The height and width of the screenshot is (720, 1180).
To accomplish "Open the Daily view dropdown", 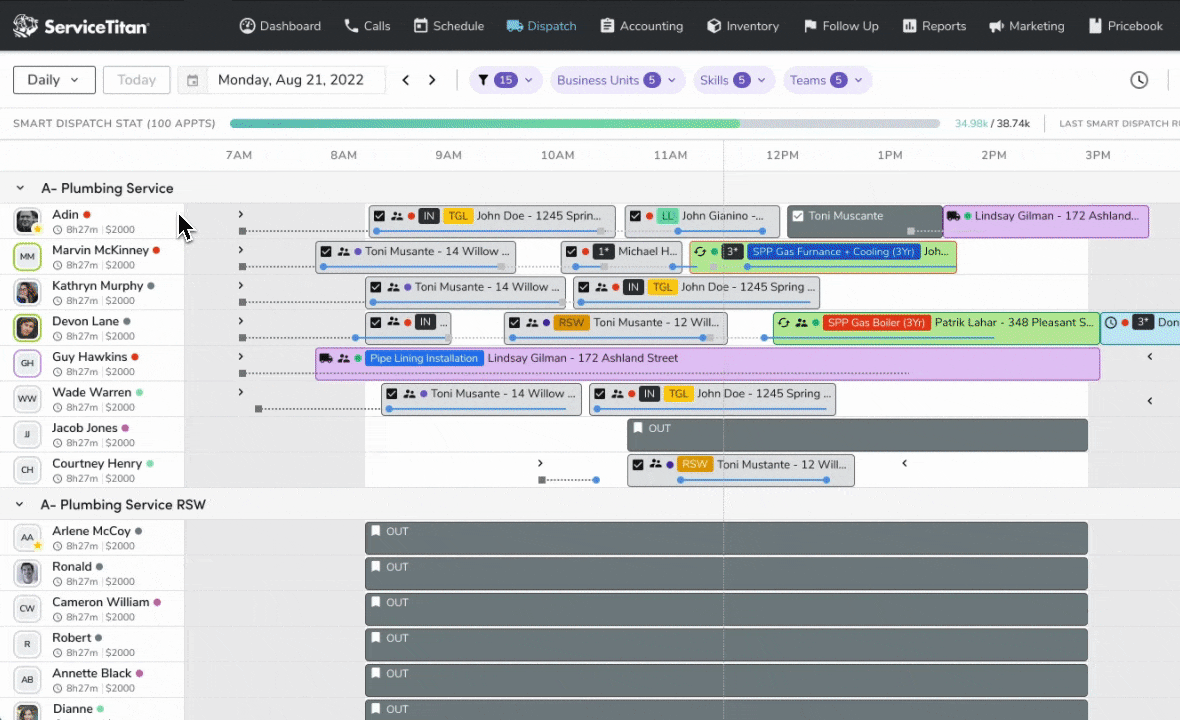I will pos(54,79).
